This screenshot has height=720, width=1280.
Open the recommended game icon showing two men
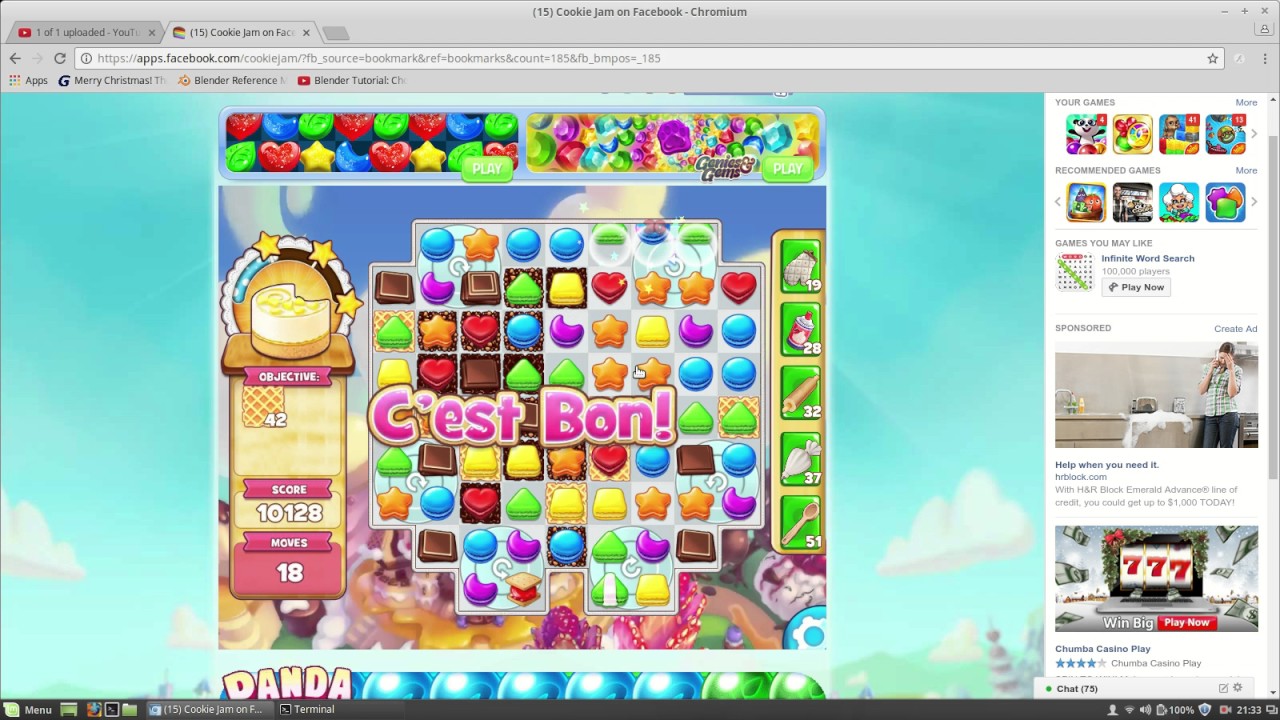(x=1132, y=202)
